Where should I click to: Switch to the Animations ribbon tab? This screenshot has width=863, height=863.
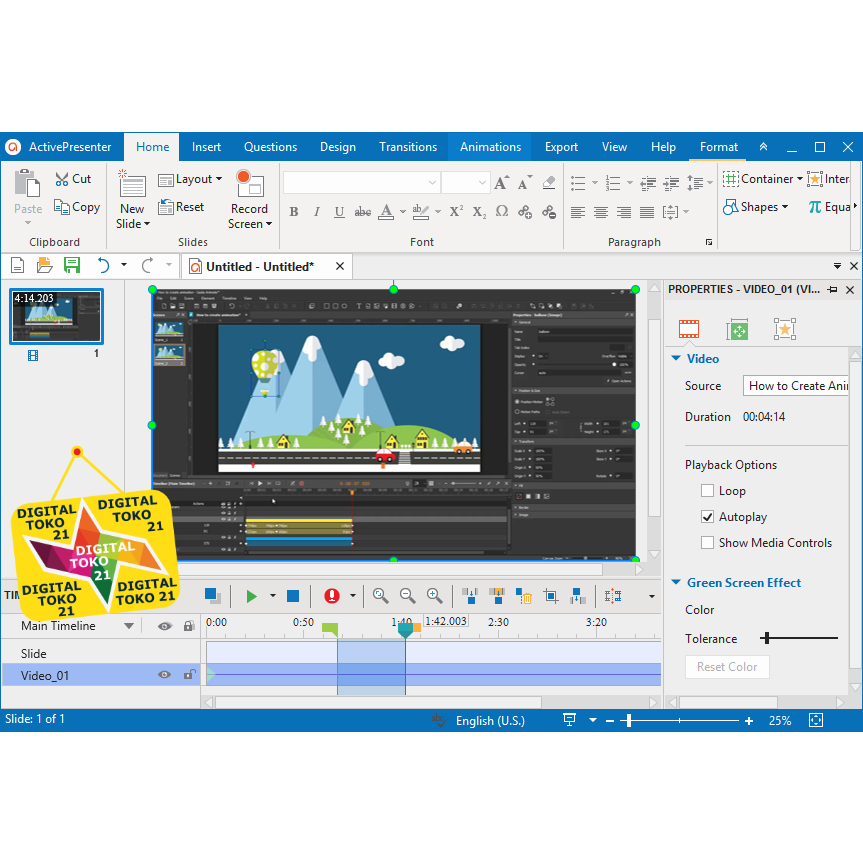[490, 147]
